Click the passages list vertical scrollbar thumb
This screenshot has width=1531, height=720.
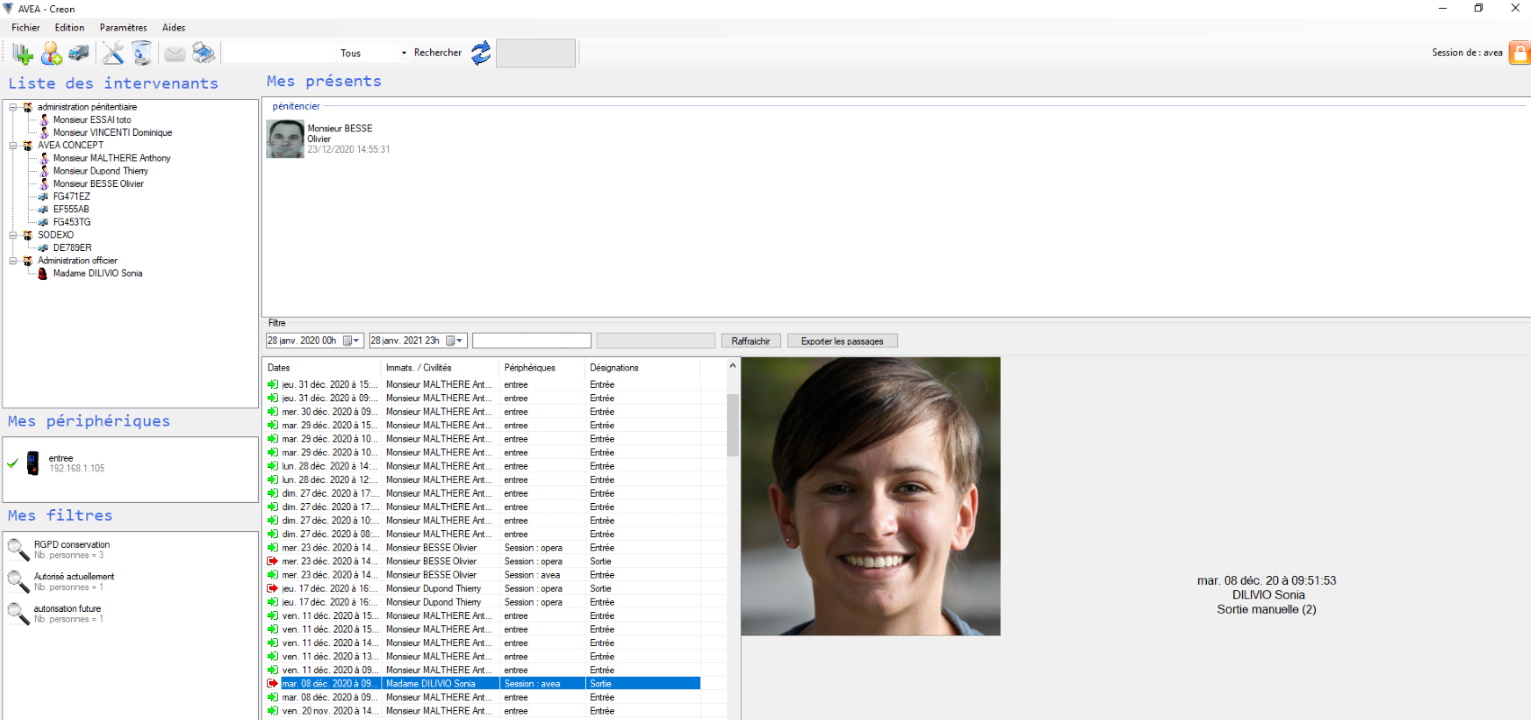[733, 425]
